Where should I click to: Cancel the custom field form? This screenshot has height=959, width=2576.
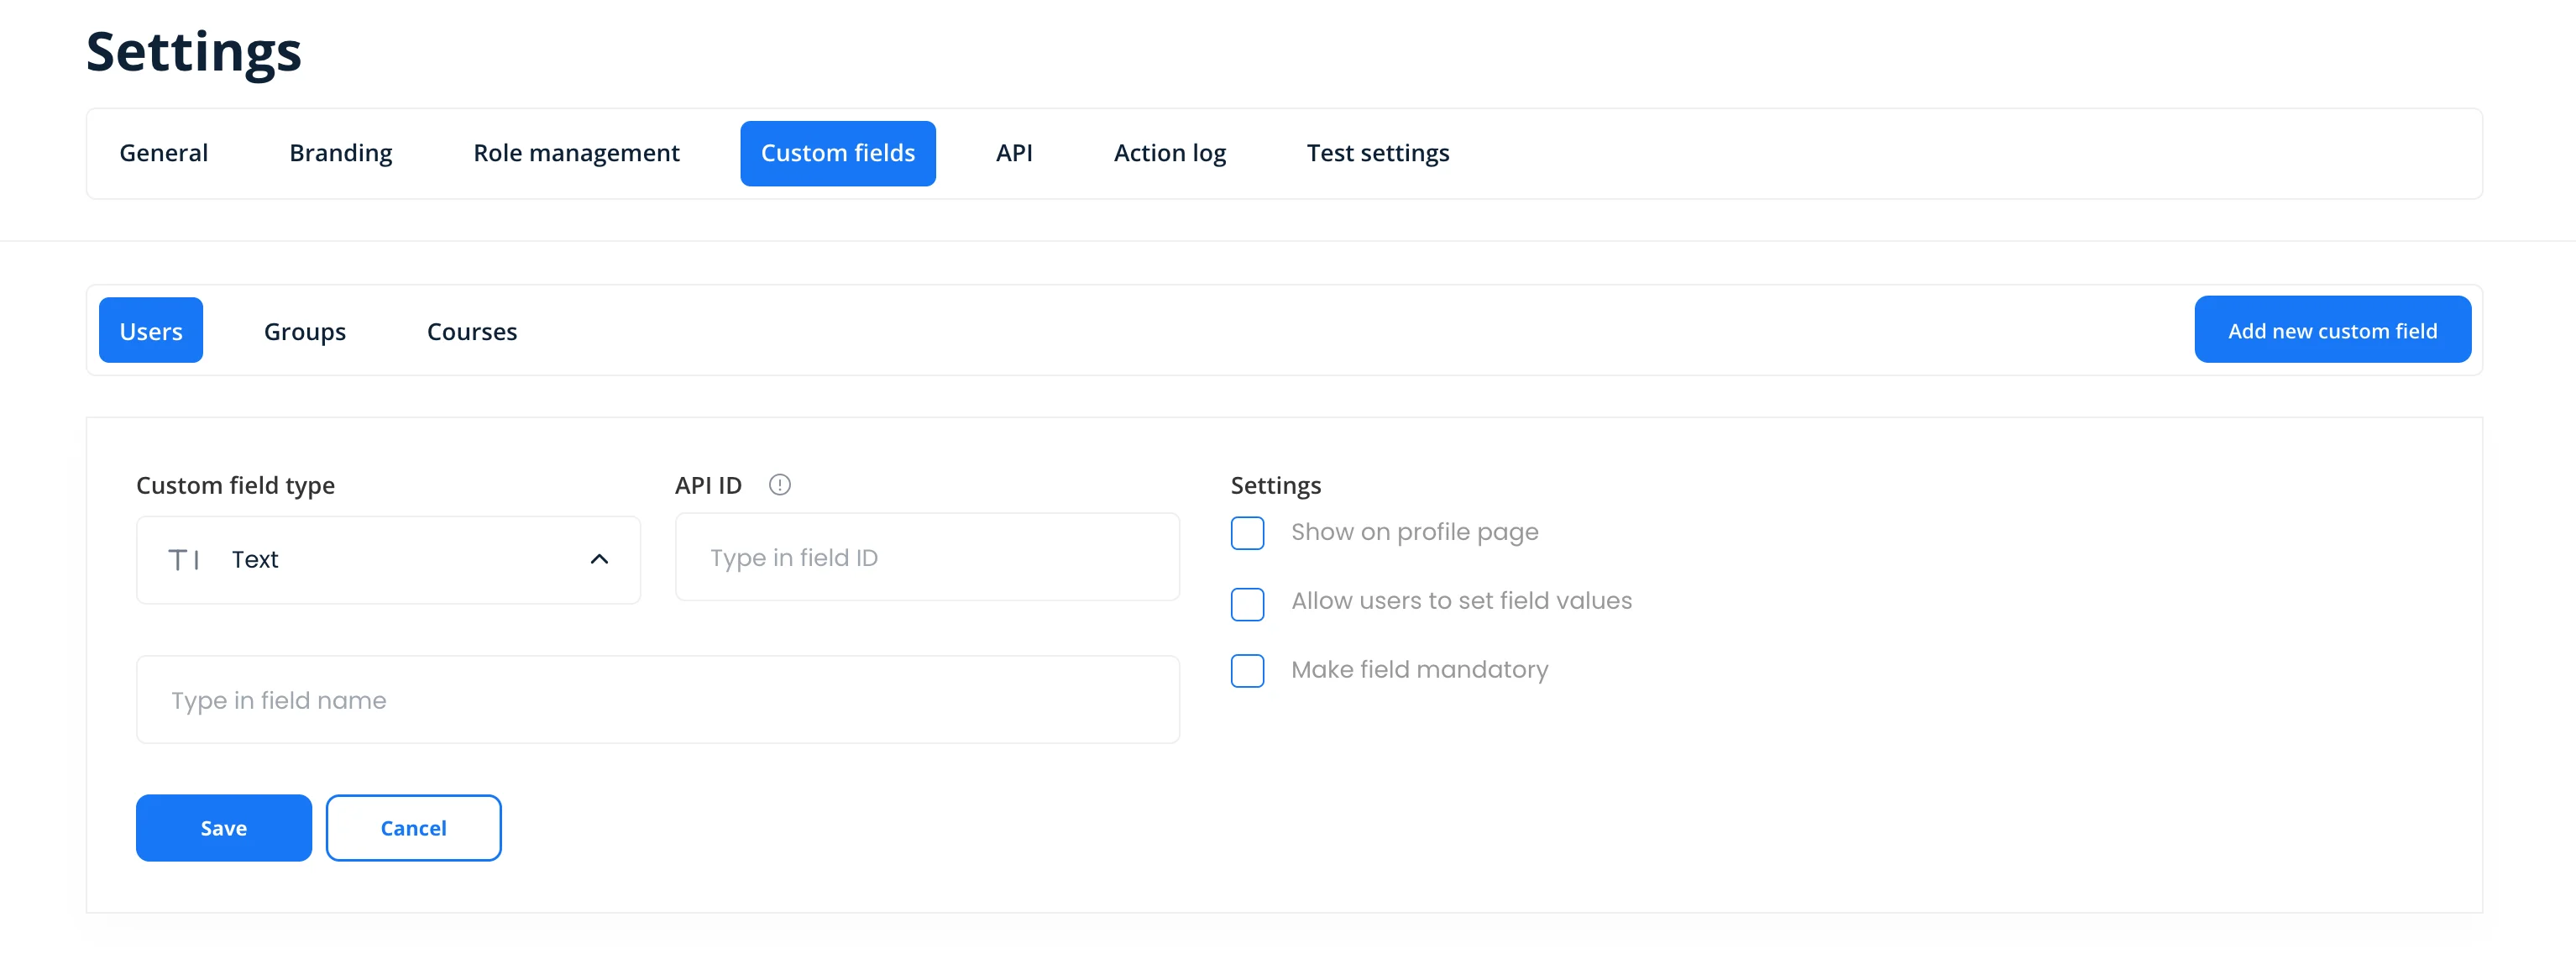413,827
